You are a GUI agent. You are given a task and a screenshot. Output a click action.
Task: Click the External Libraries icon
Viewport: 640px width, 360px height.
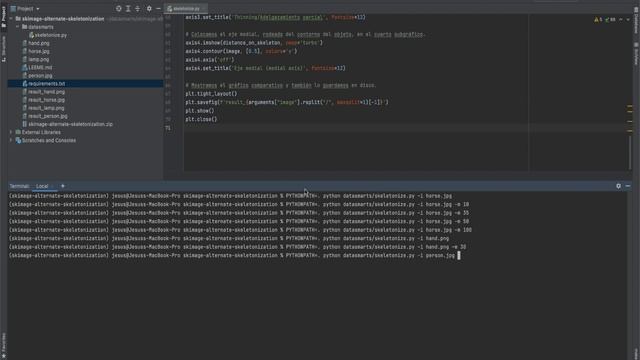point(18,132)
